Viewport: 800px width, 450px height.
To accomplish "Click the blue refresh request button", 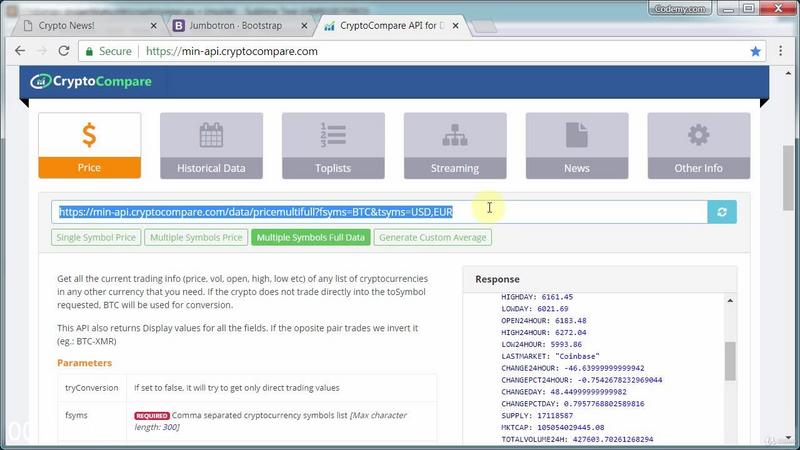I will [722, 212].
